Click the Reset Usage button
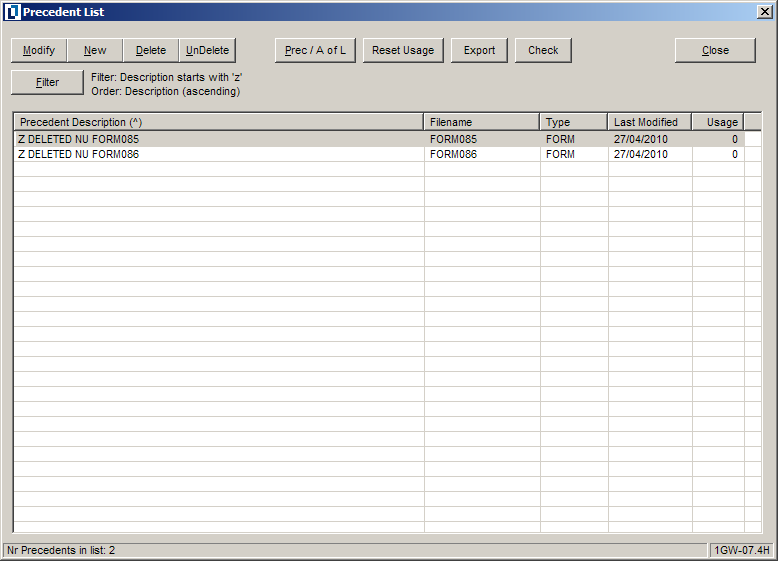This screenshot has width=778, height=561. (403, 50)
